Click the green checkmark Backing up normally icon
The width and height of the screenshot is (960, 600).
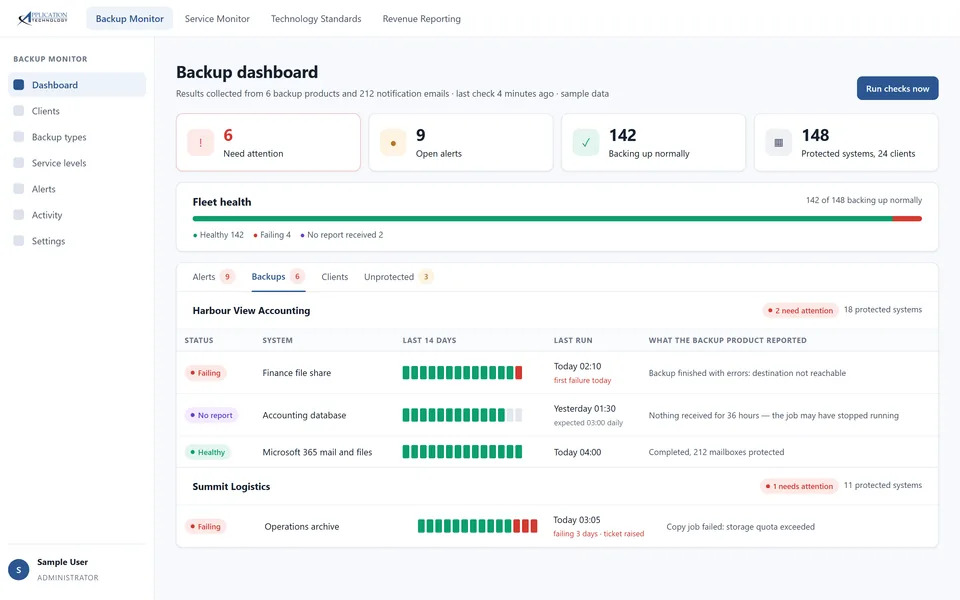click(x=586, y=143)
